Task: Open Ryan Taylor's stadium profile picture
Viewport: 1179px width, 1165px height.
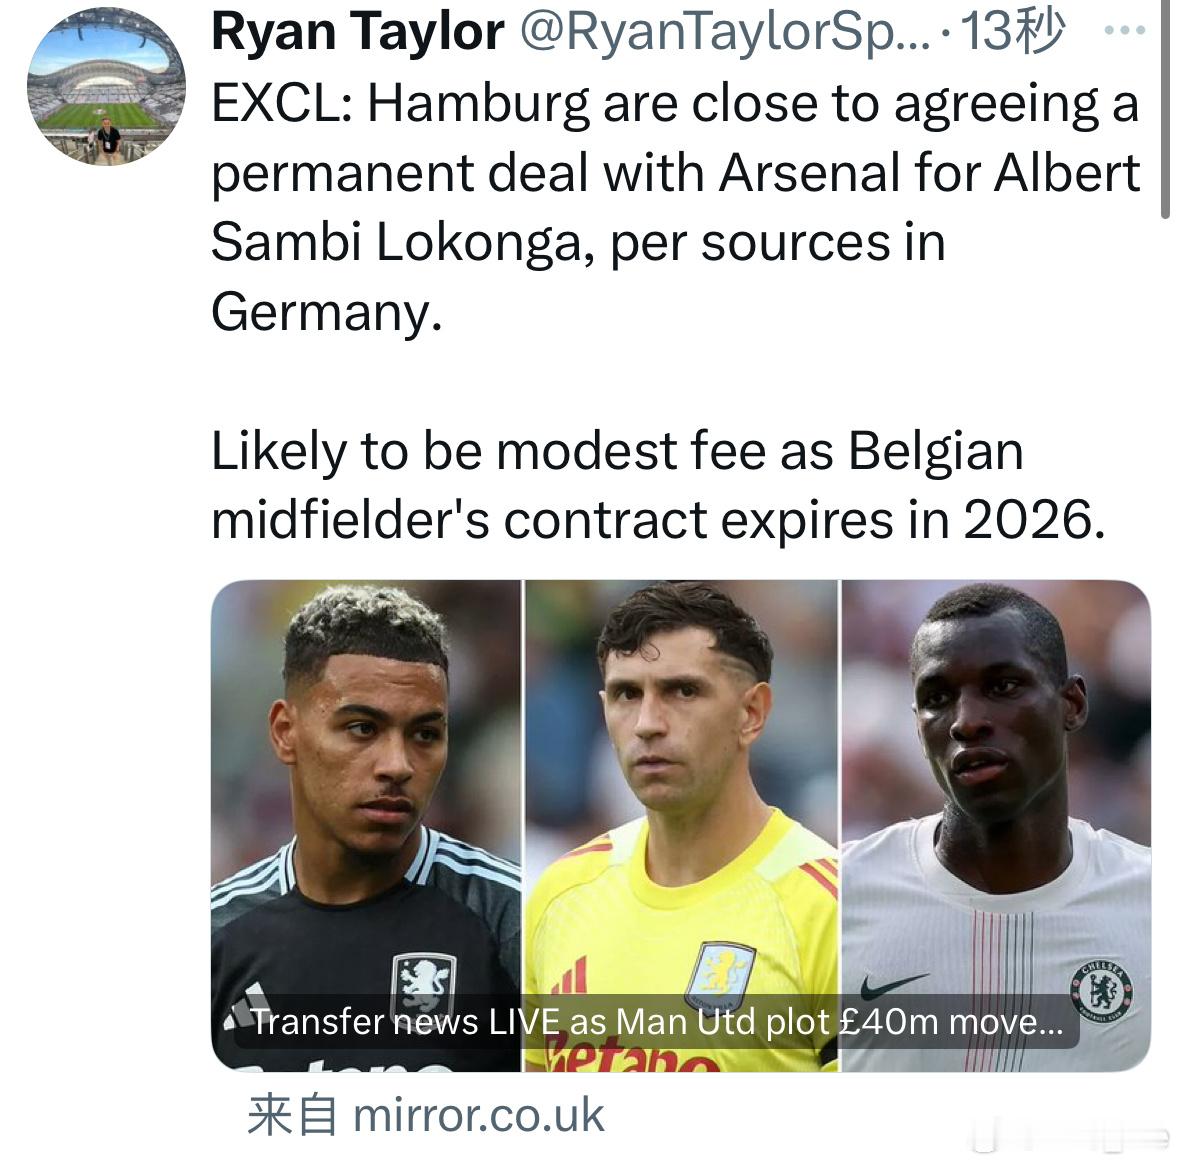Action: (x=106, y=86)
